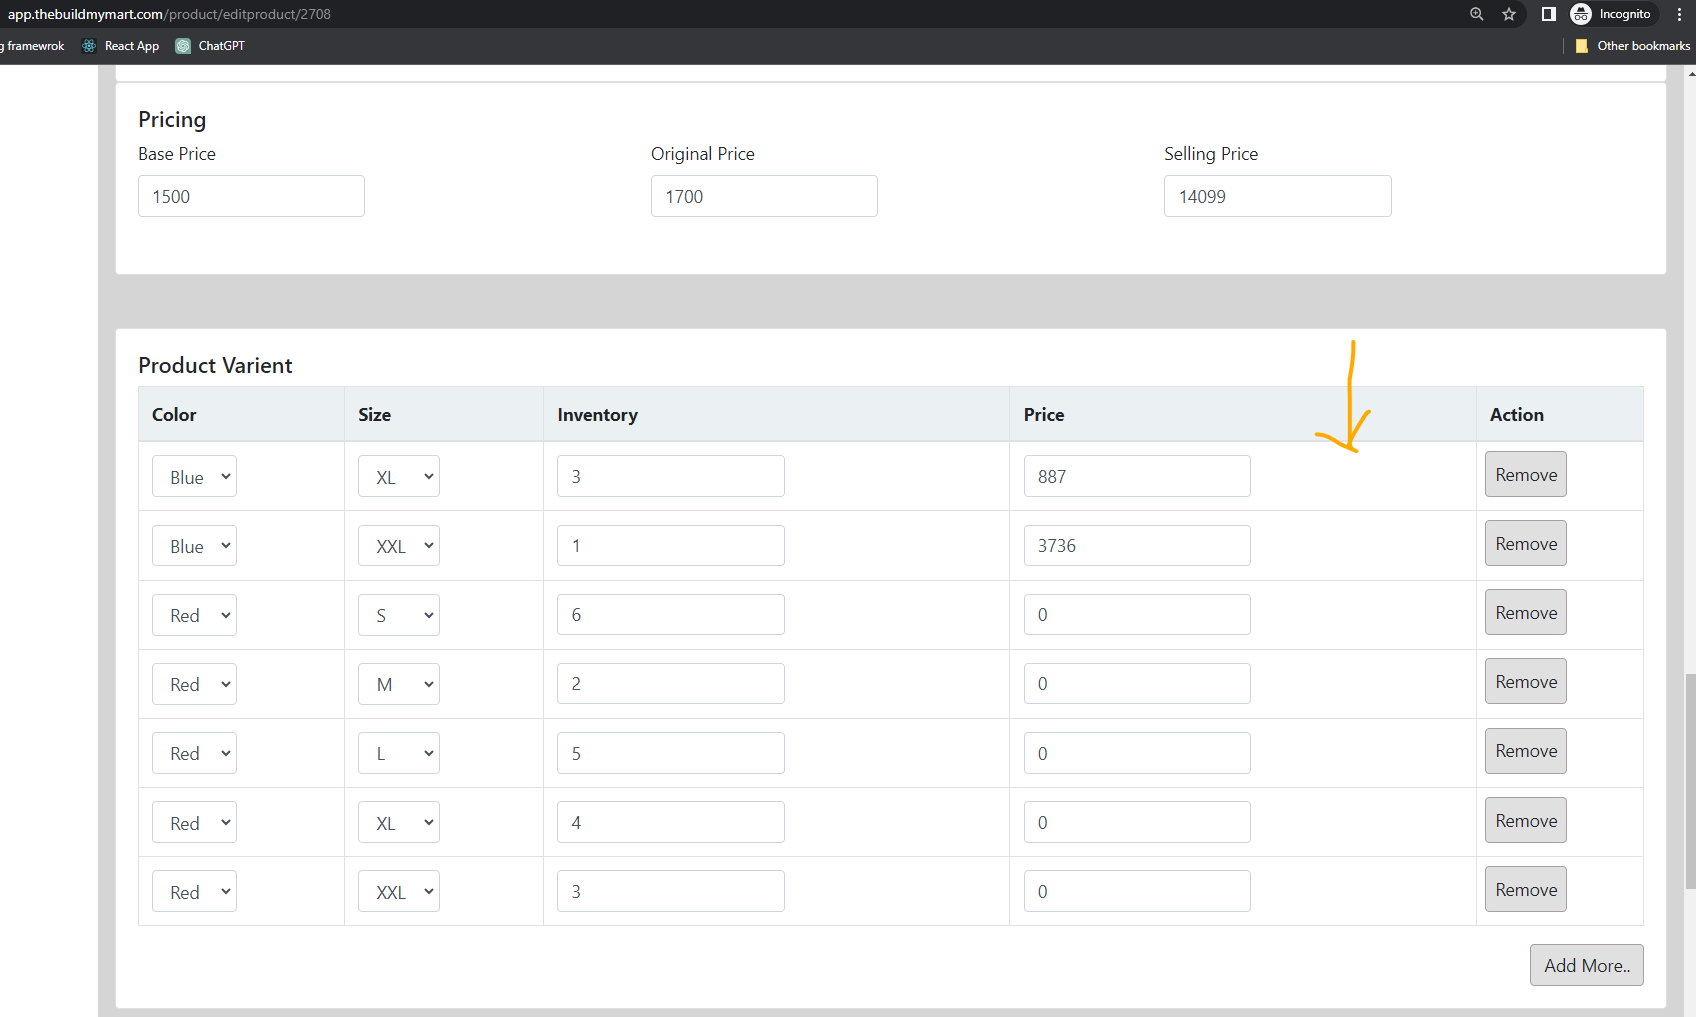1696x1017 pixels.
Task: Open Size dropdown for Blue XXL row
Action: point(399,545)
